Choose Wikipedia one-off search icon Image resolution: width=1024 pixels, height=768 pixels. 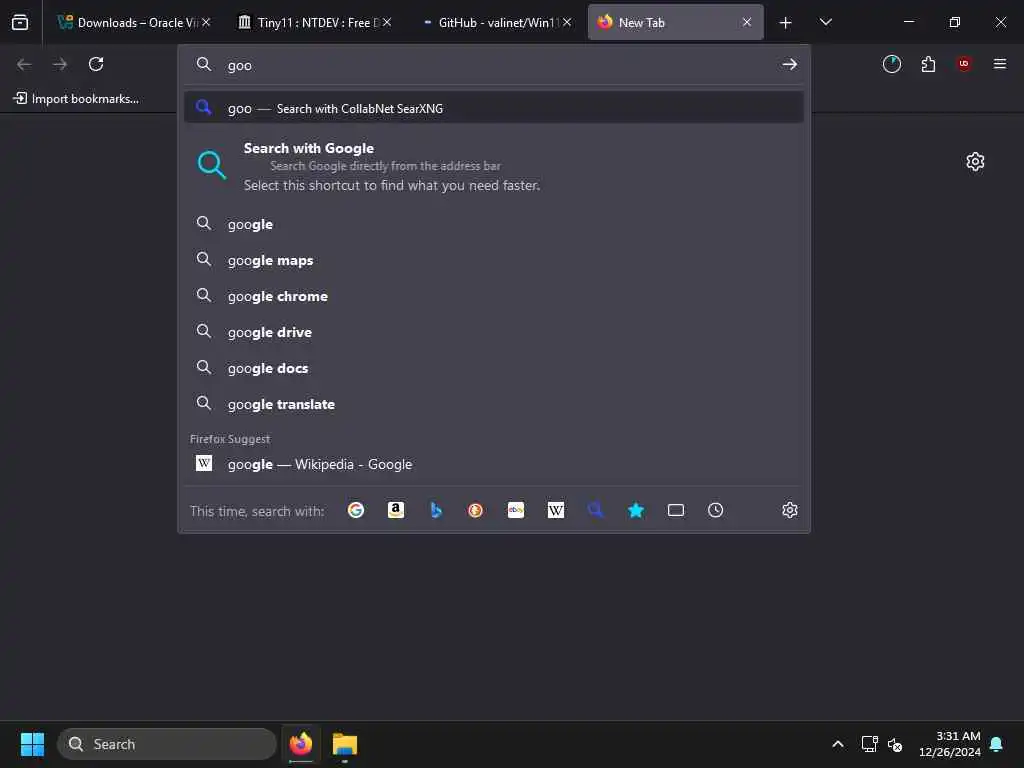coord(556,510)
